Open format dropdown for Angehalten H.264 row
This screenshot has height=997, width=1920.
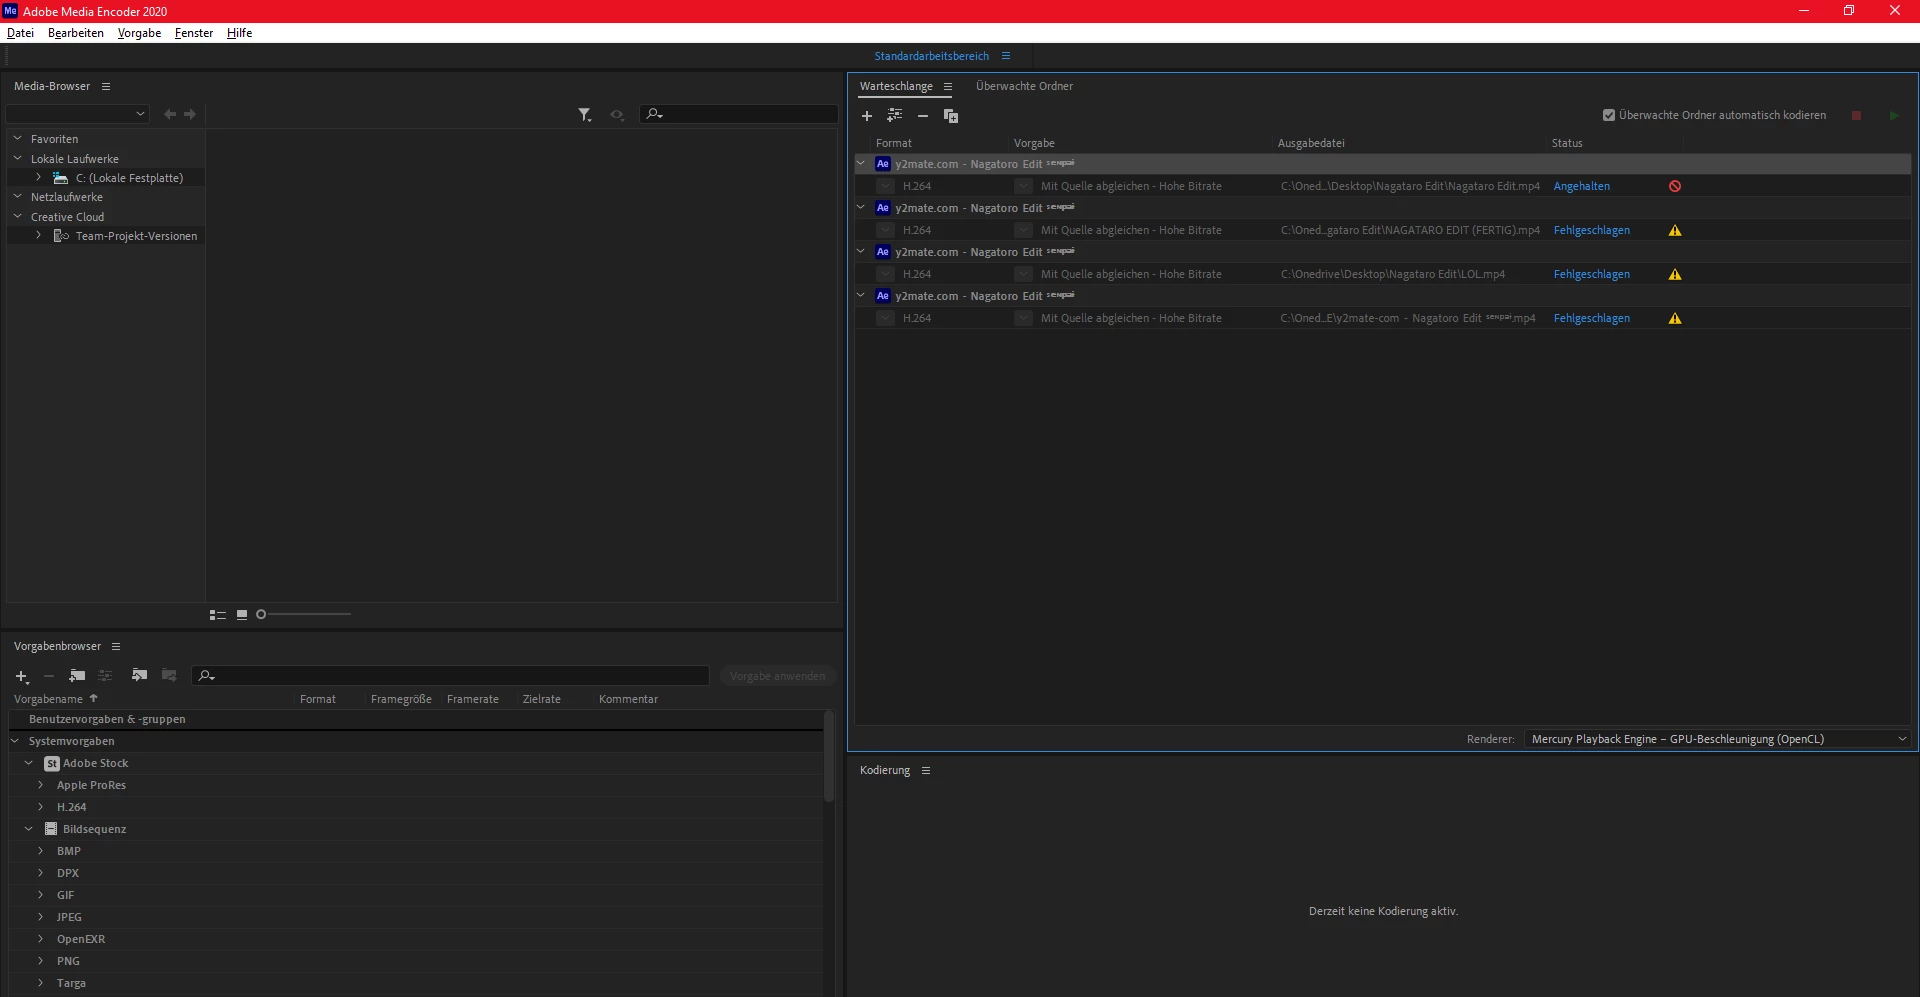(885, 186)
